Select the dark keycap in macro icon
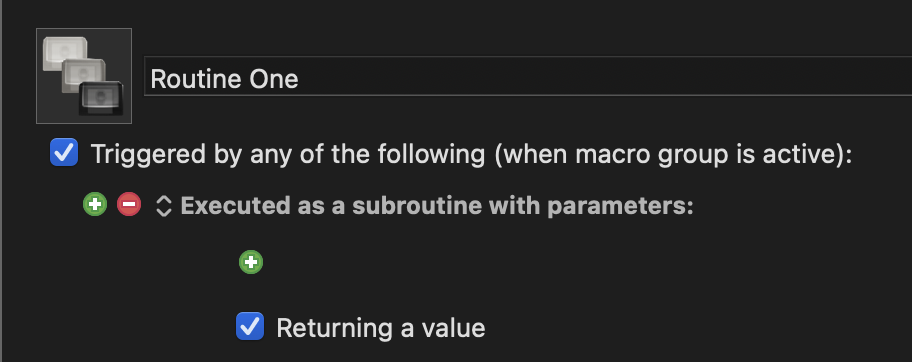912x362 pixels. coord(101,98)
